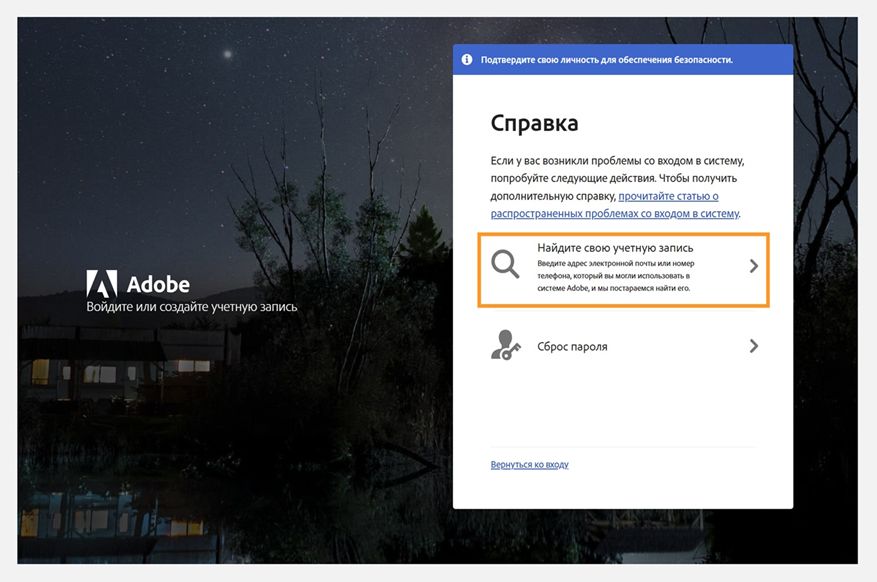The image size is (877, 582).
Task: Click the "Справка" page heading
Action: (x=533, y=122)
